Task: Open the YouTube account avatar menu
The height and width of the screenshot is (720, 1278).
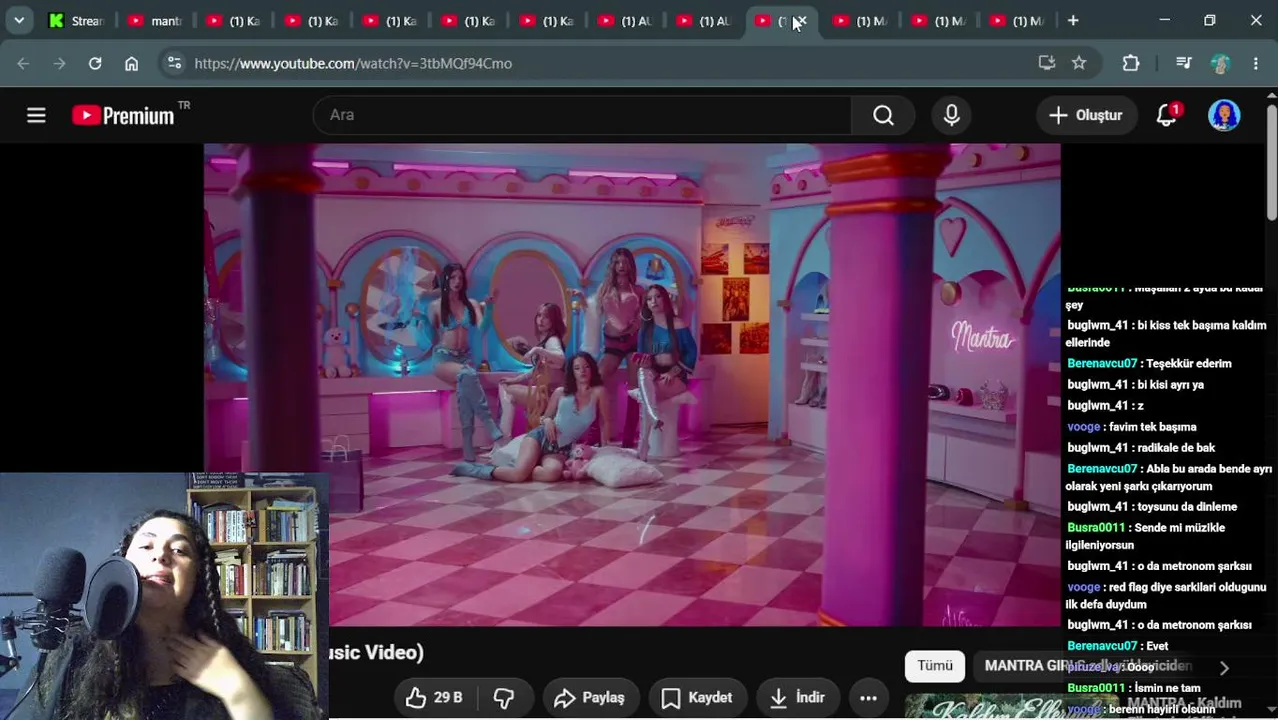Action: 1224,115
